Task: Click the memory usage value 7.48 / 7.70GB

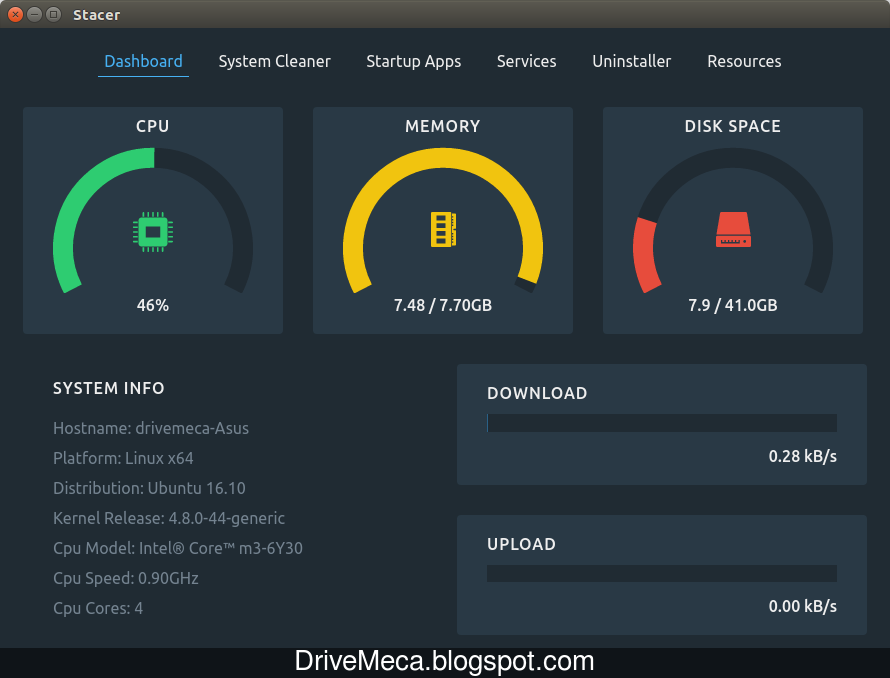Action: pos(442,305)
